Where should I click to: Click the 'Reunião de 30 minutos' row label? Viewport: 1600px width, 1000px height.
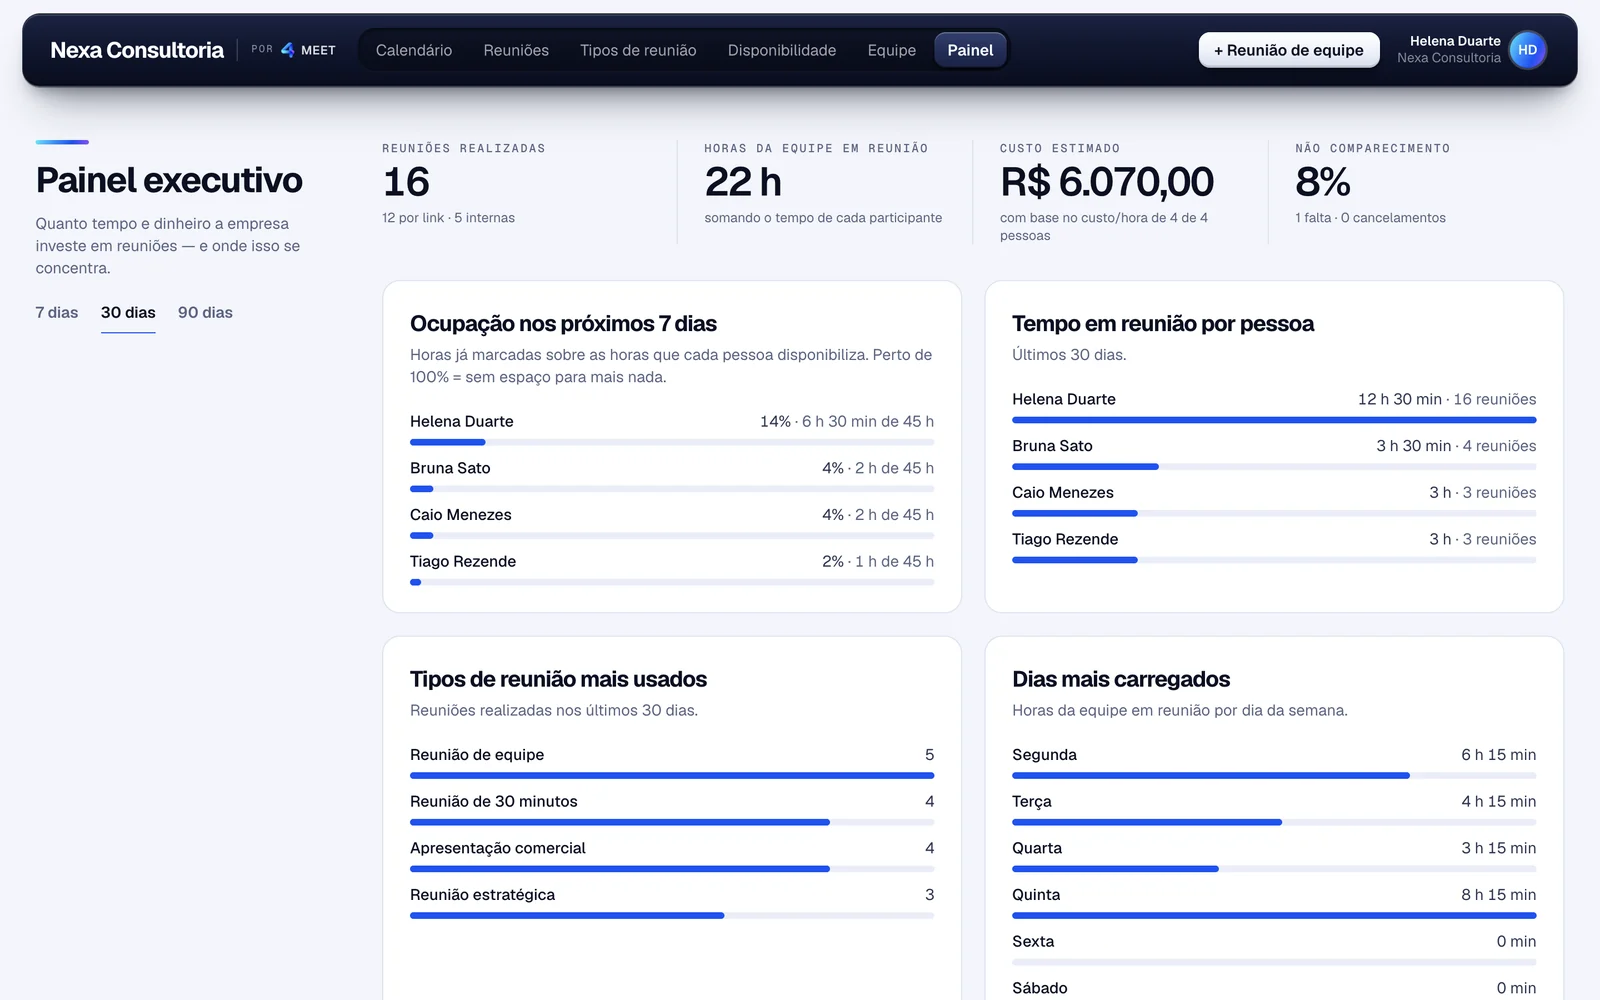pos(494,802)
